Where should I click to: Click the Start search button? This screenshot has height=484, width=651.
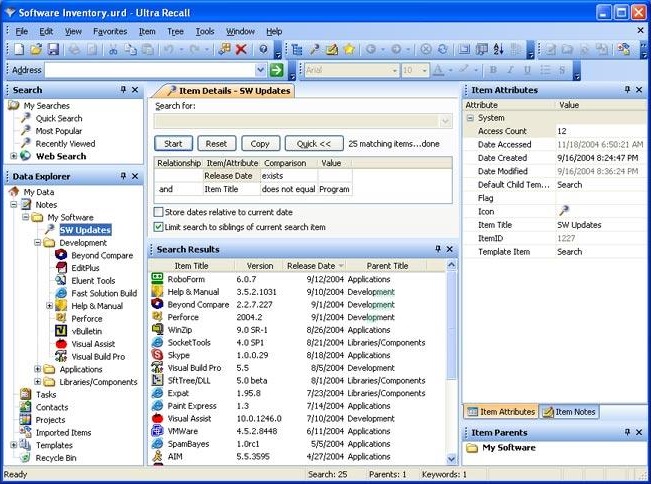coord(173,144)
